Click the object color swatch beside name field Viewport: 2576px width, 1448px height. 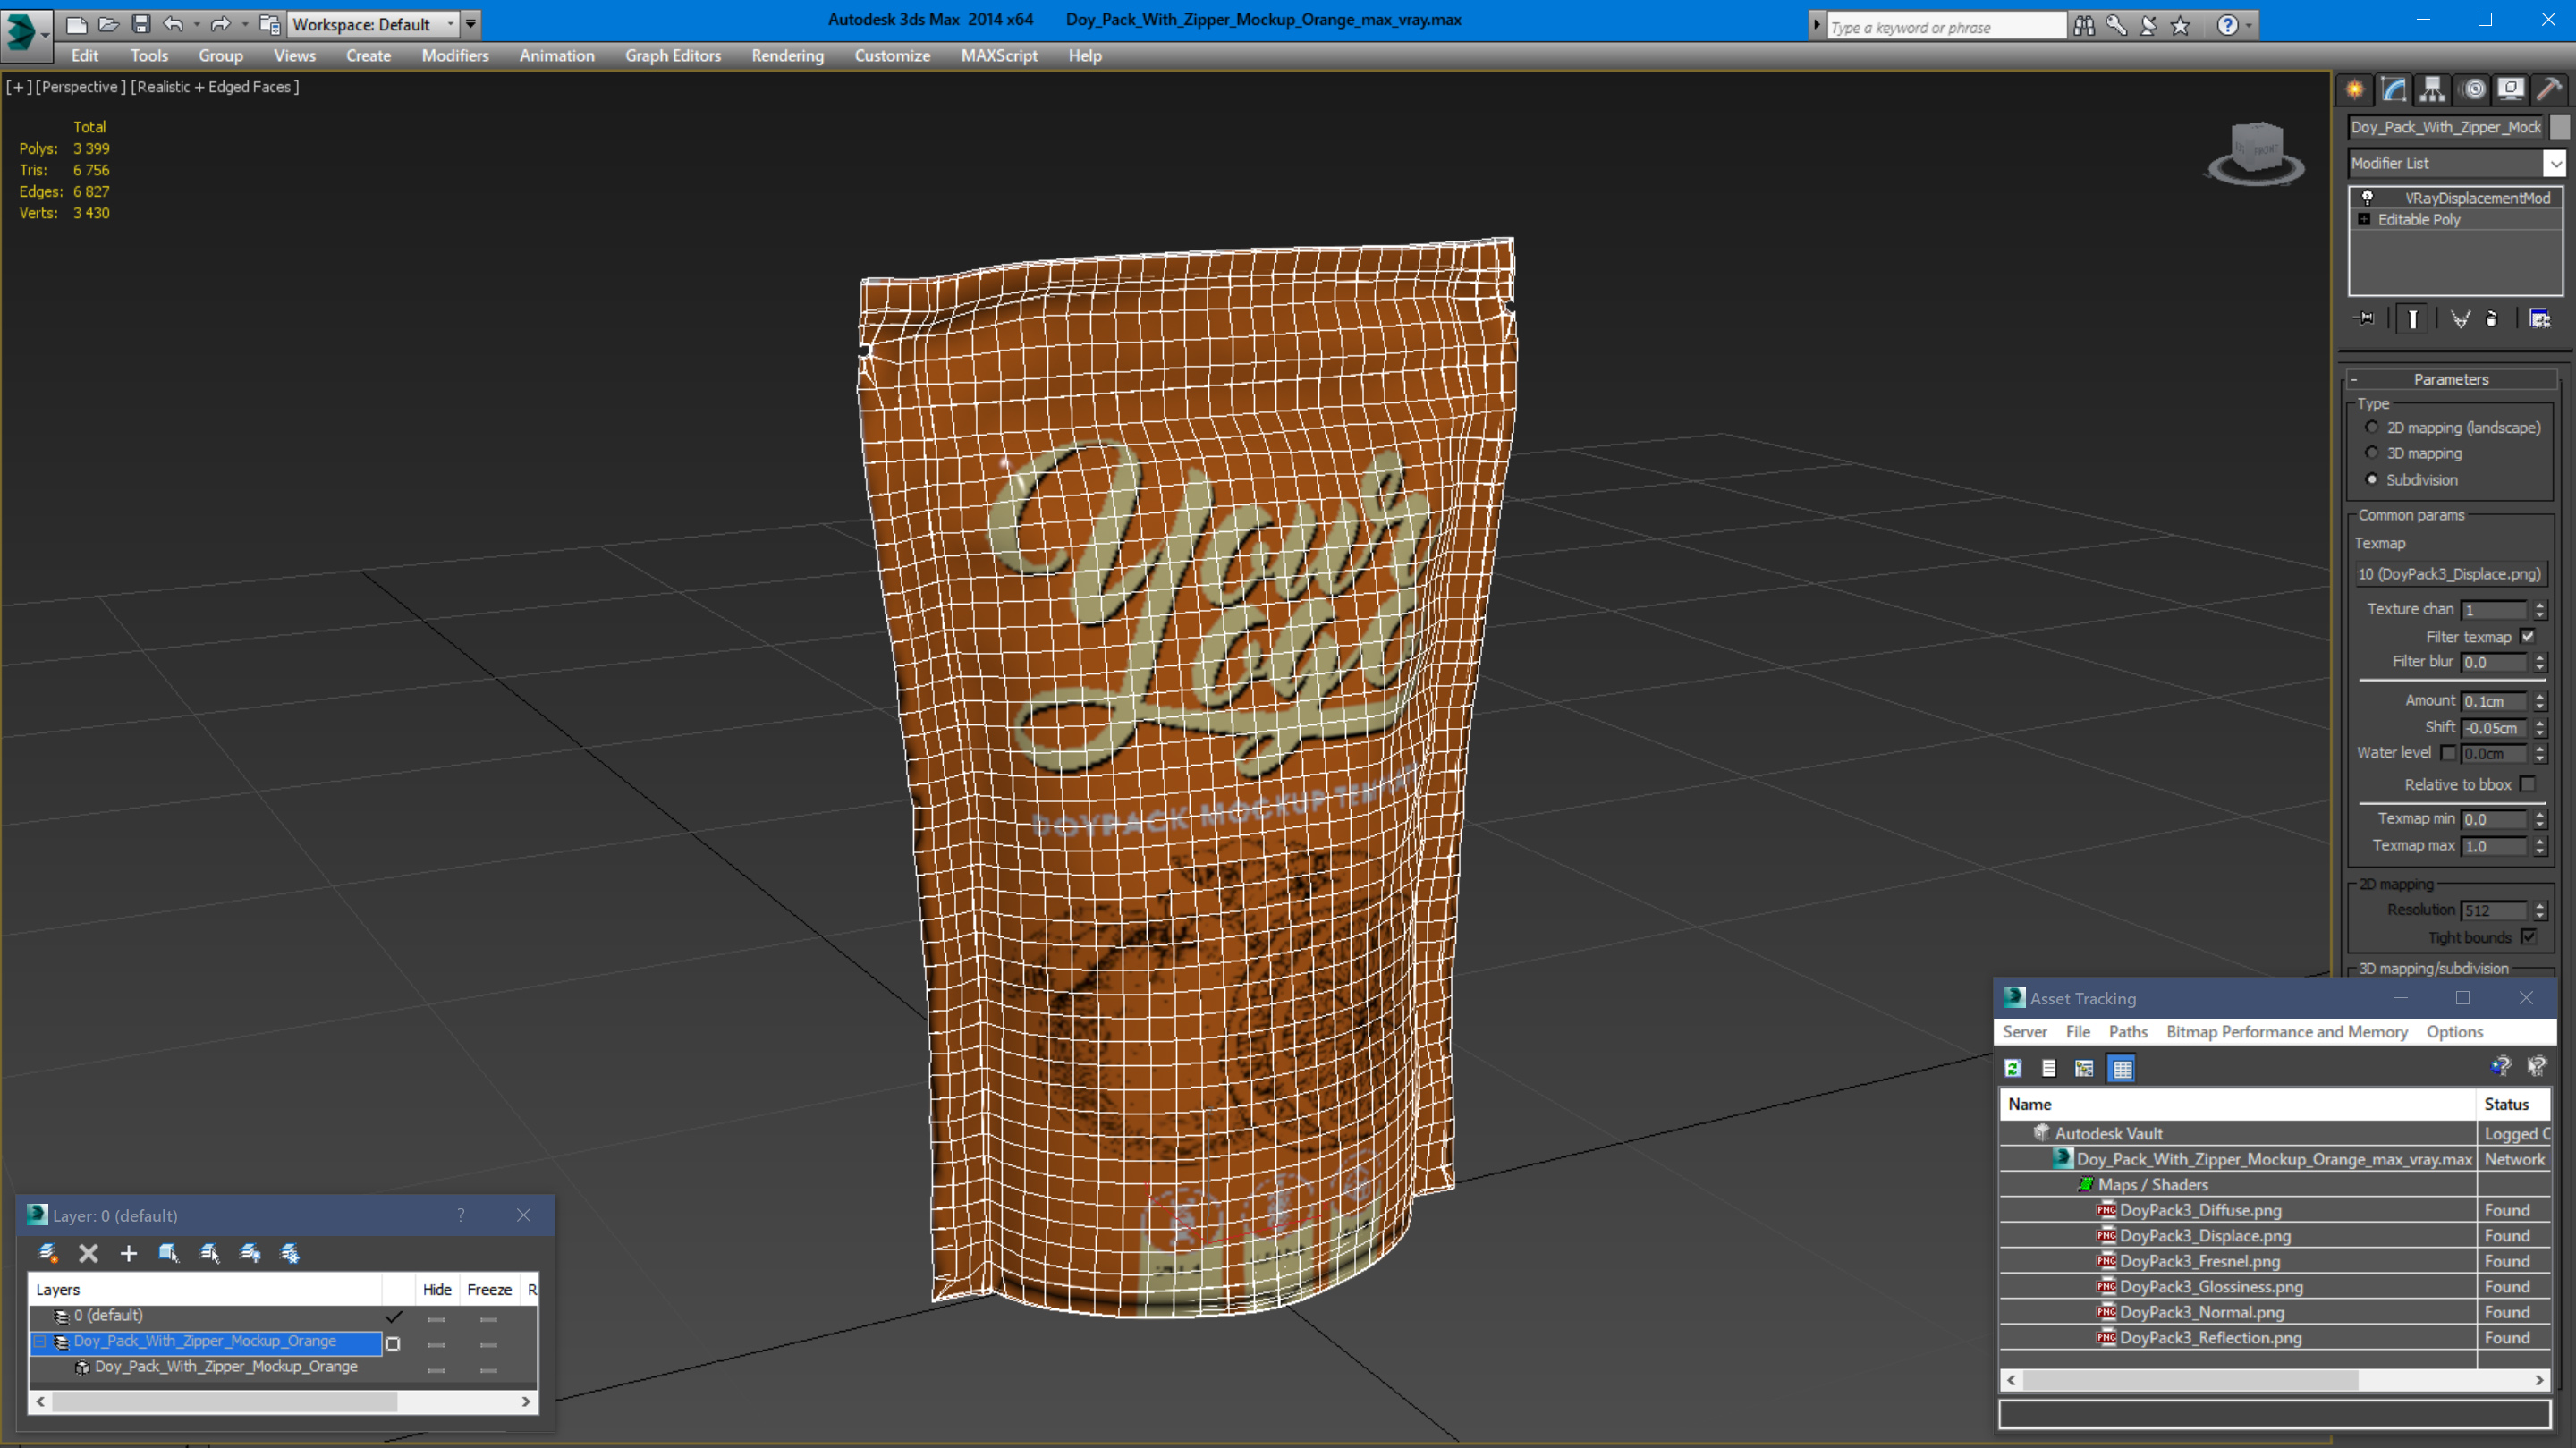pyautogui.click(x=2559, y=127)
